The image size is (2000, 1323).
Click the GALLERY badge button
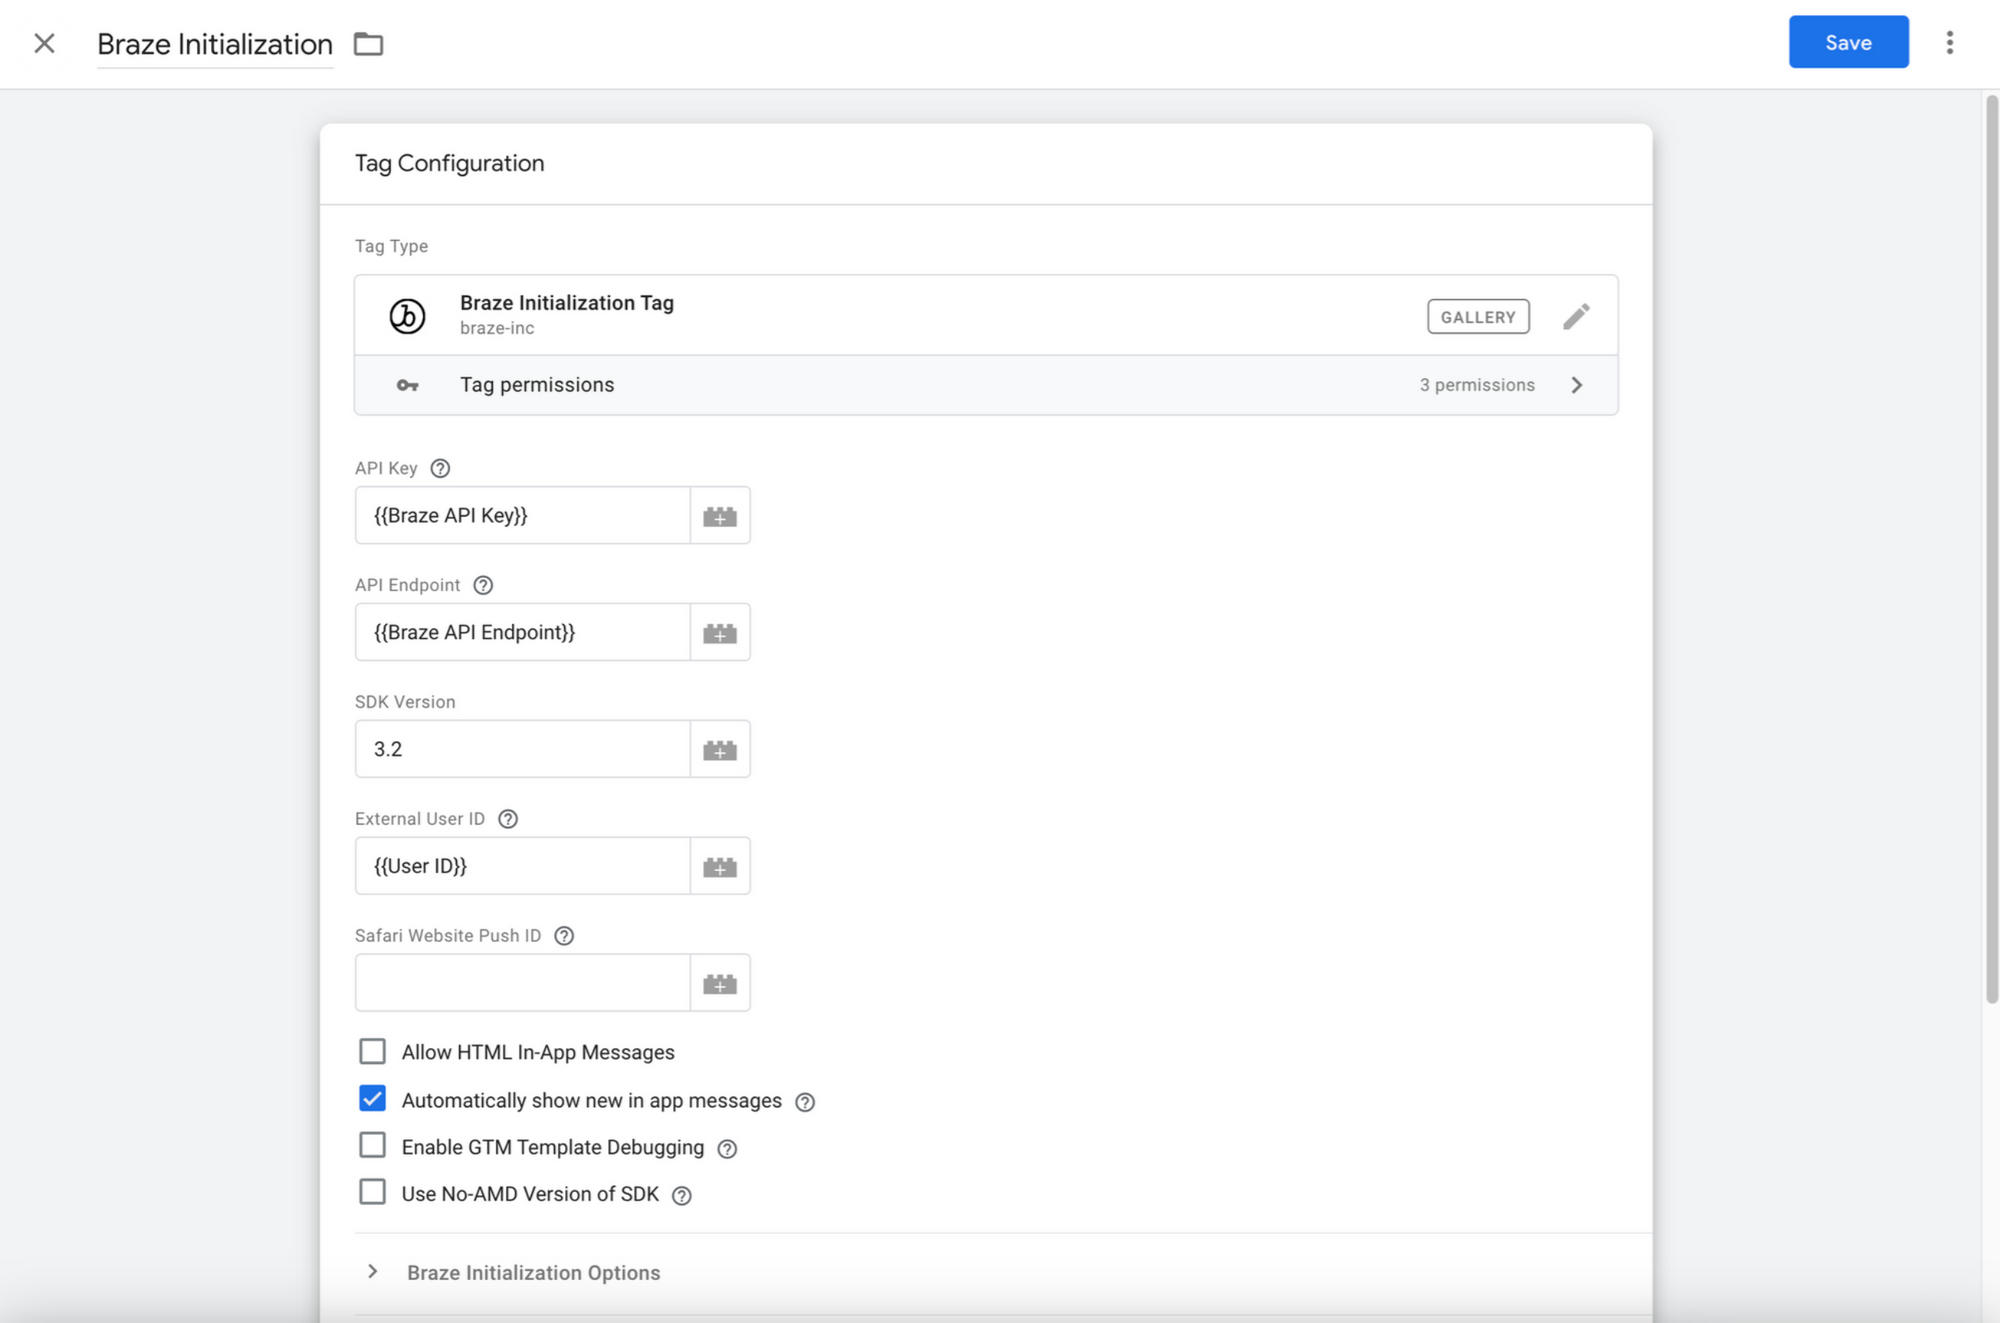(1477, 317)
